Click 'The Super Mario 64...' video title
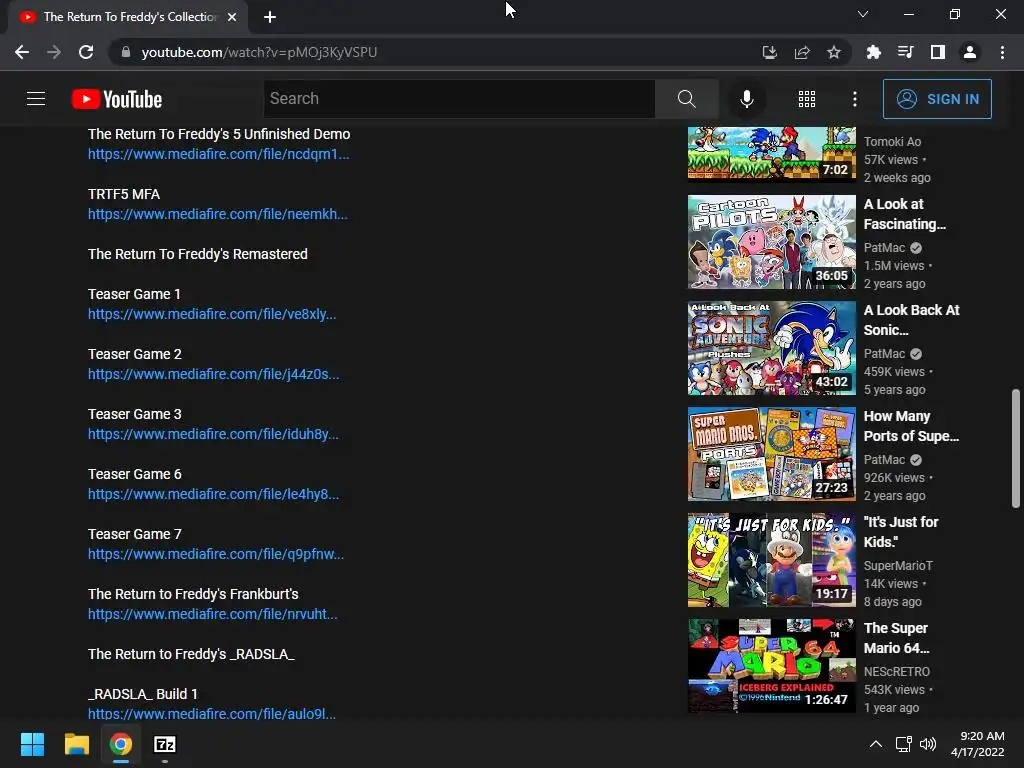 (896, 638)
